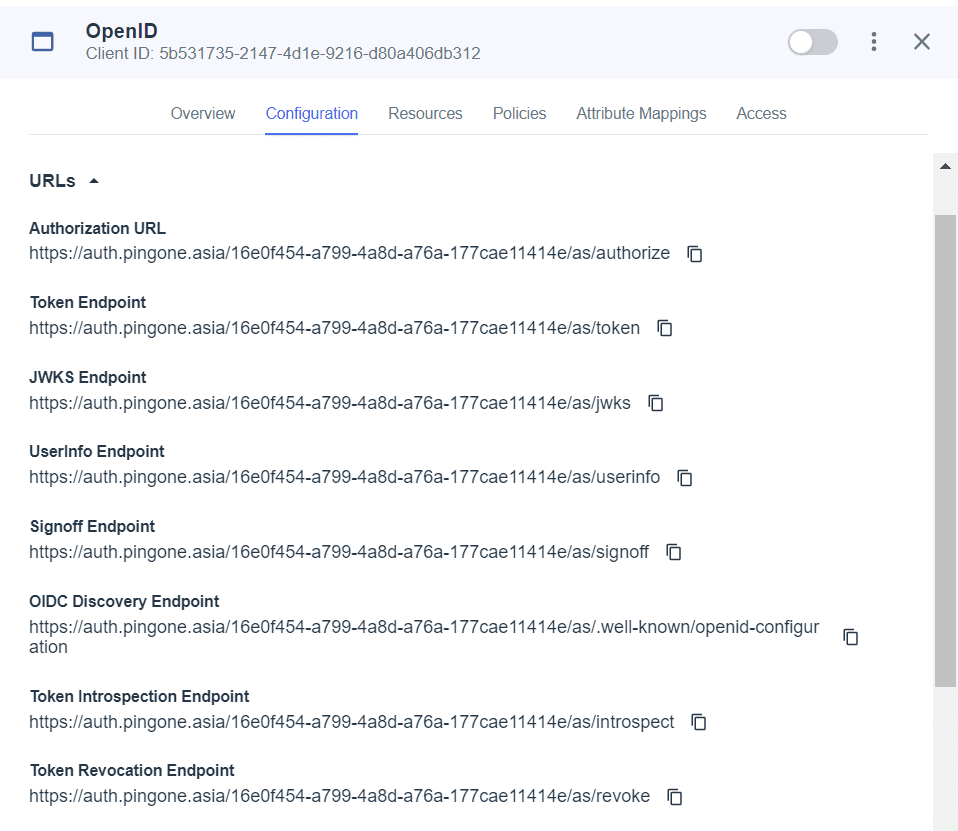Copy the Token Endpoint URL
The width and height of the screenshot is (958, 831).
pos(665,328)
